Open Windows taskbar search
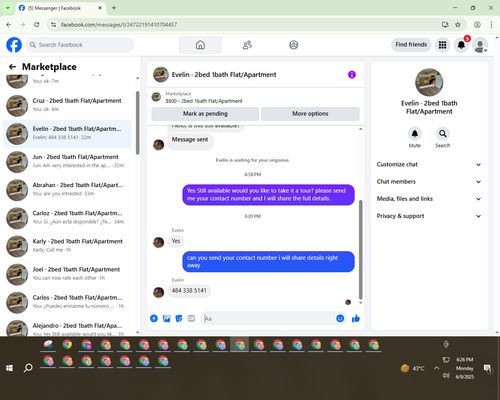Screen dimensions: 500x400 point(28,368)
